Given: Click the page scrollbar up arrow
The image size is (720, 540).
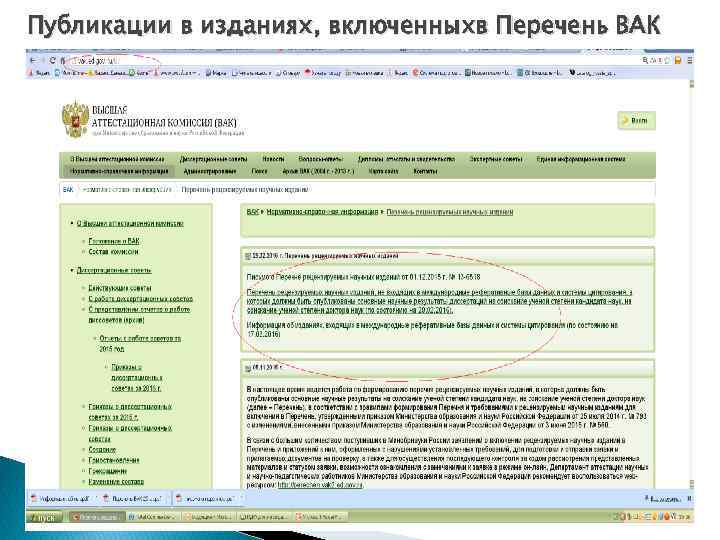Looking at the screenshot, I should [x=691, y=84].
